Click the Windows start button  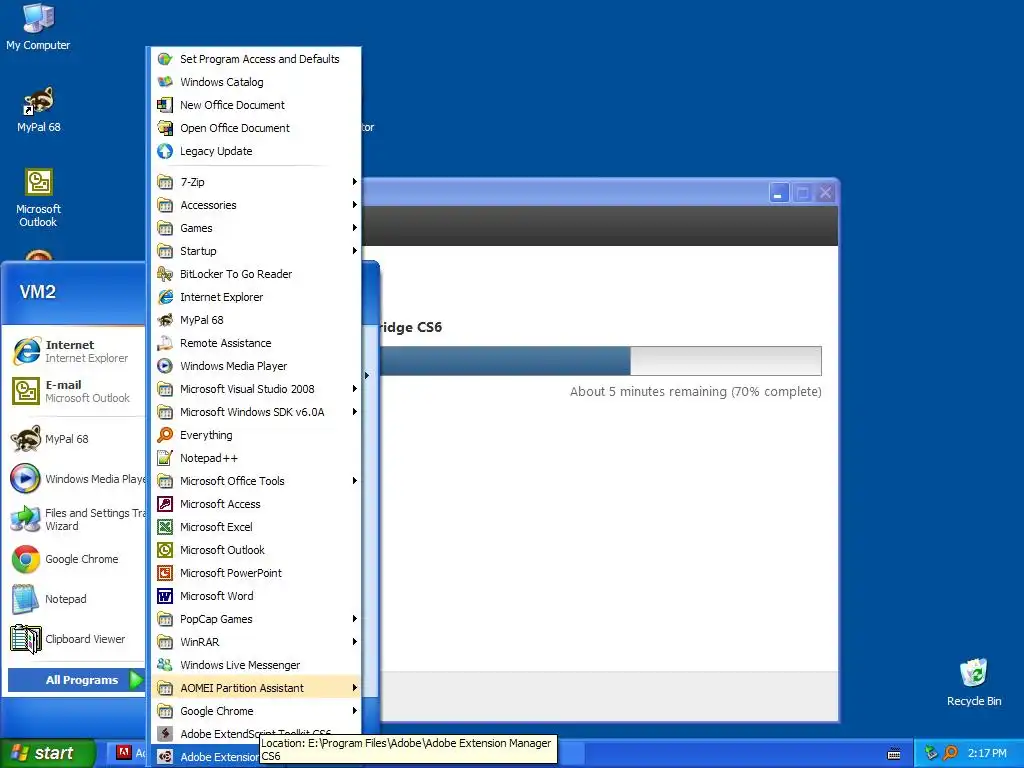click(x=48, y=753)
